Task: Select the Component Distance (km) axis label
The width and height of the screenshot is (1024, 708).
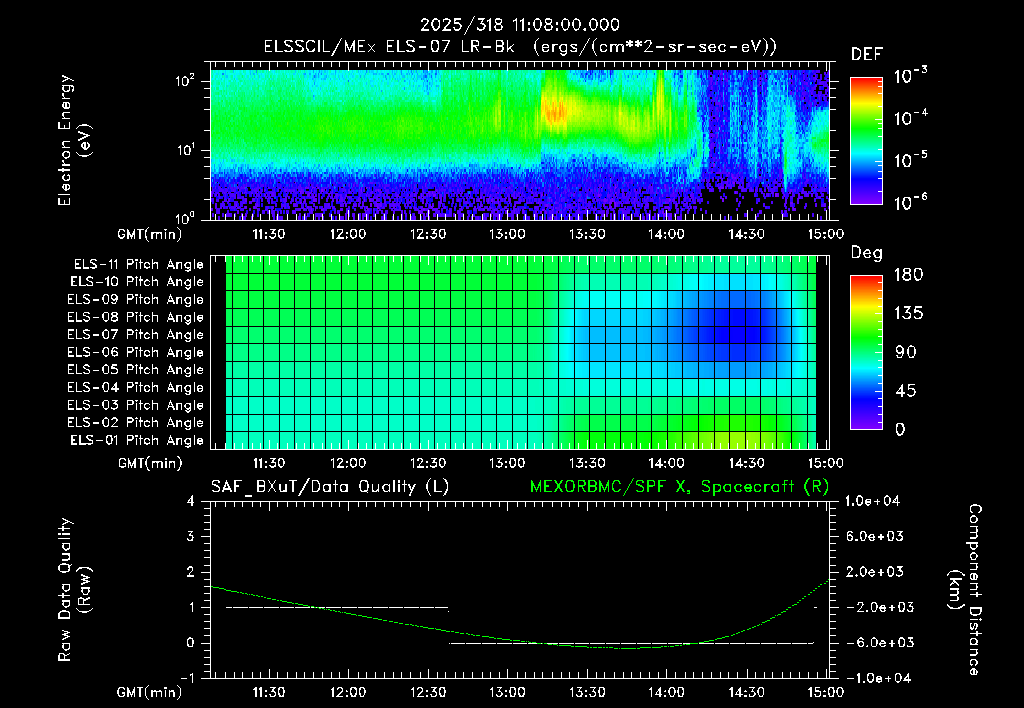Action: (x=965, y=589)
